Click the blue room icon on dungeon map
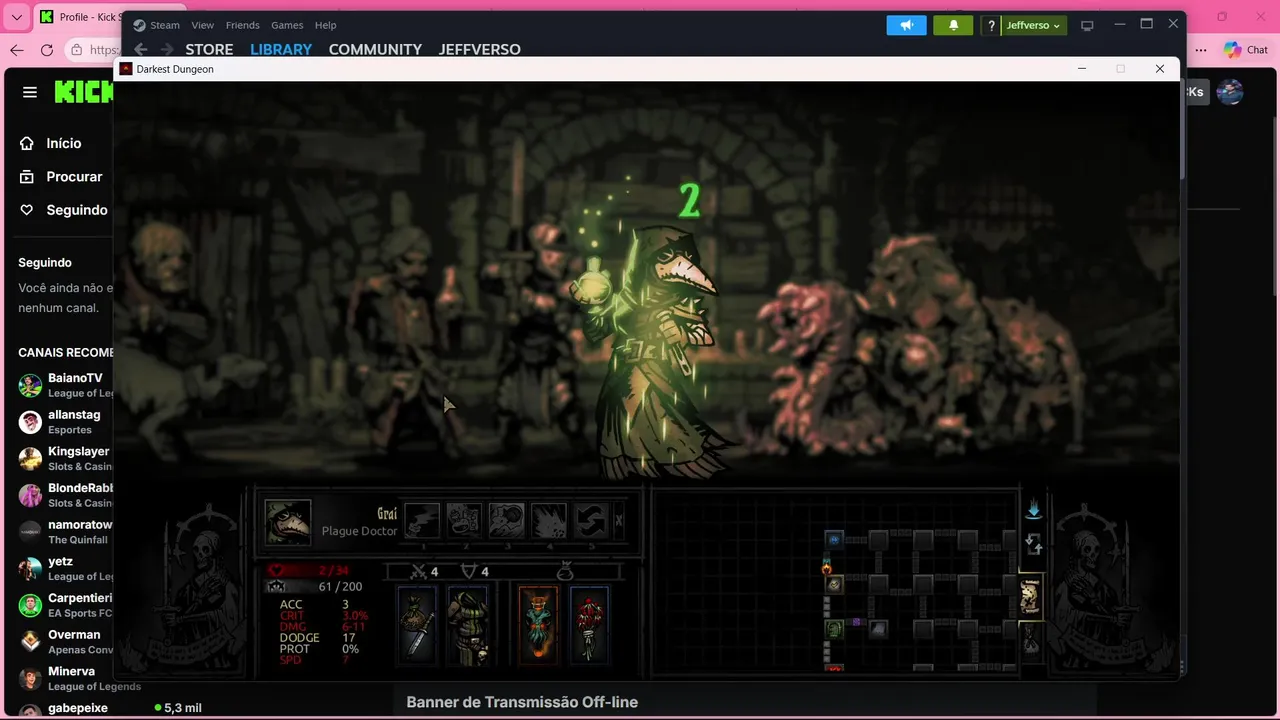 click(834, 540)
